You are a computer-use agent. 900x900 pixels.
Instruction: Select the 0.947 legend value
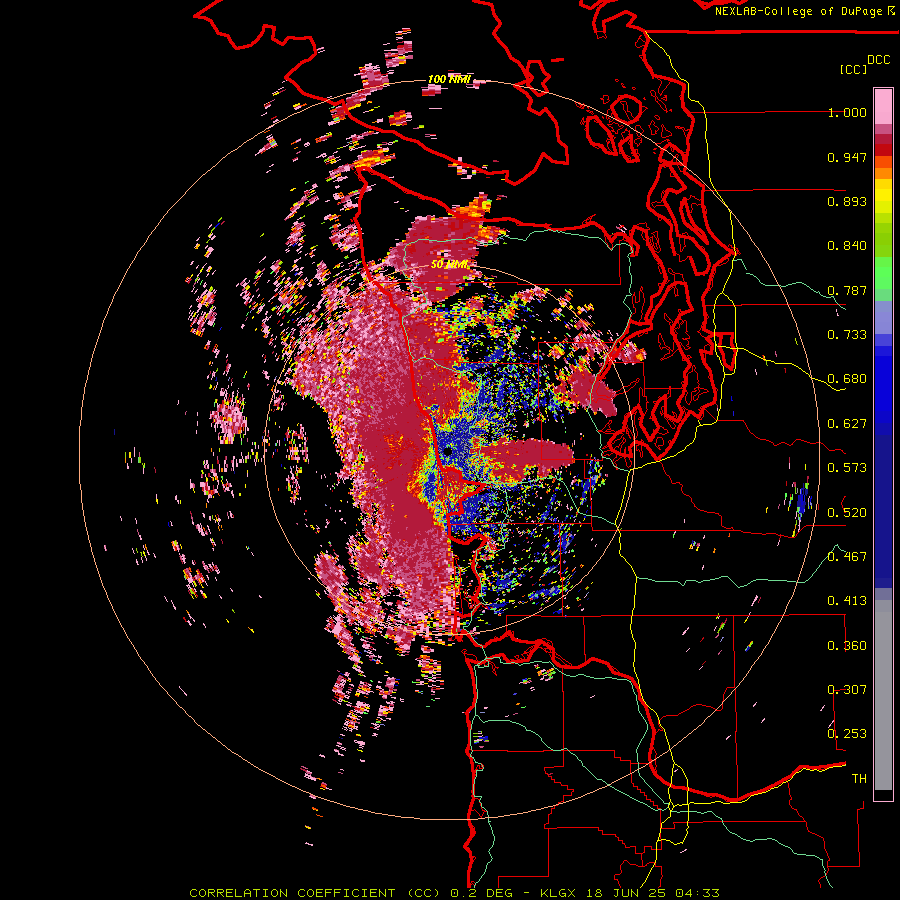[847, 157]
